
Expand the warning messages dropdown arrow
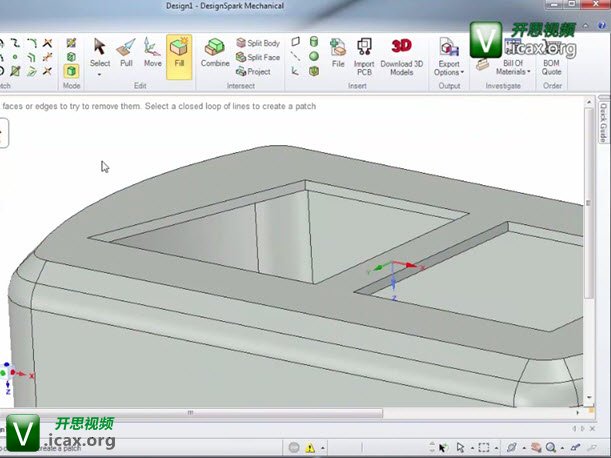[323, 448]
